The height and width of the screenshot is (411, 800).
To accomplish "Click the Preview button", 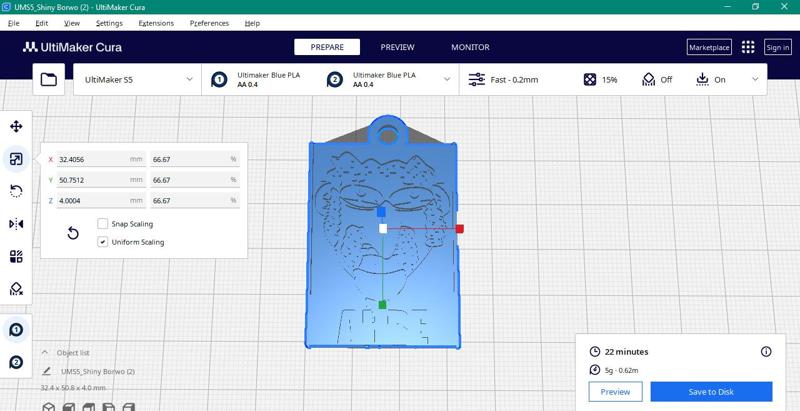I will (615, 392).
